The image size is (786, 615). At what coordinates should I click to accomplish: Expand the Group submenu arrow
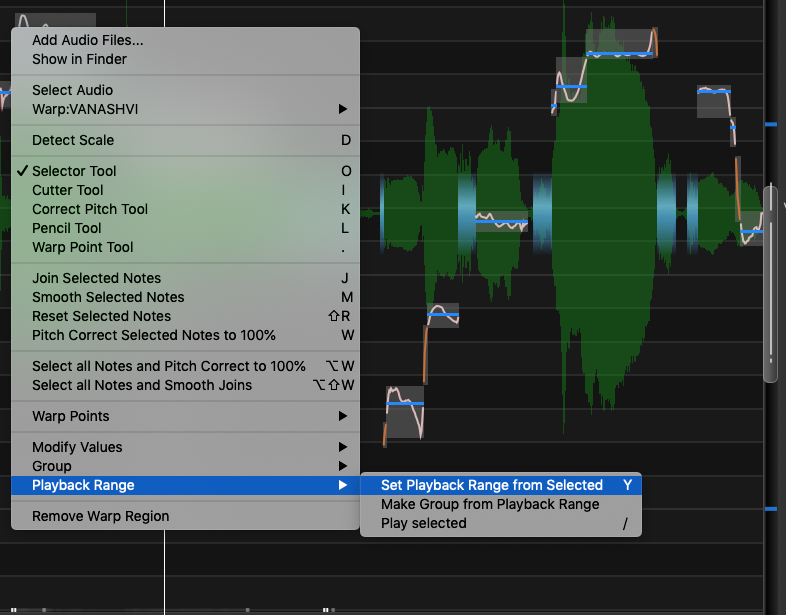click(x=343, y=466)
